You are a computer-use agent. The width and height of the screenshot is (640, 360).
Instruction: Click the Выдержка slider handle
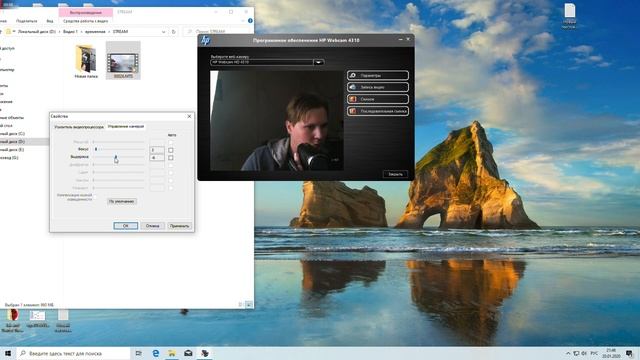point(116,157)
